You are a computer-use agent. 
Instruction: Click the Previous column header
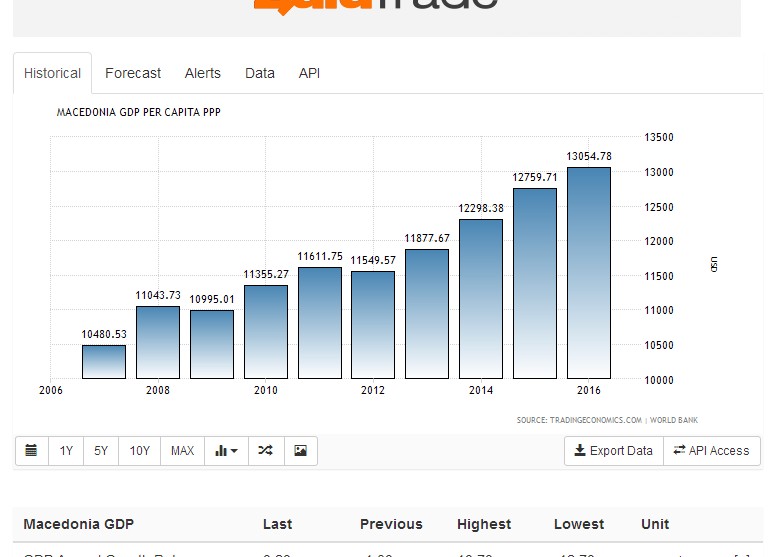click(x=391, y=524)
